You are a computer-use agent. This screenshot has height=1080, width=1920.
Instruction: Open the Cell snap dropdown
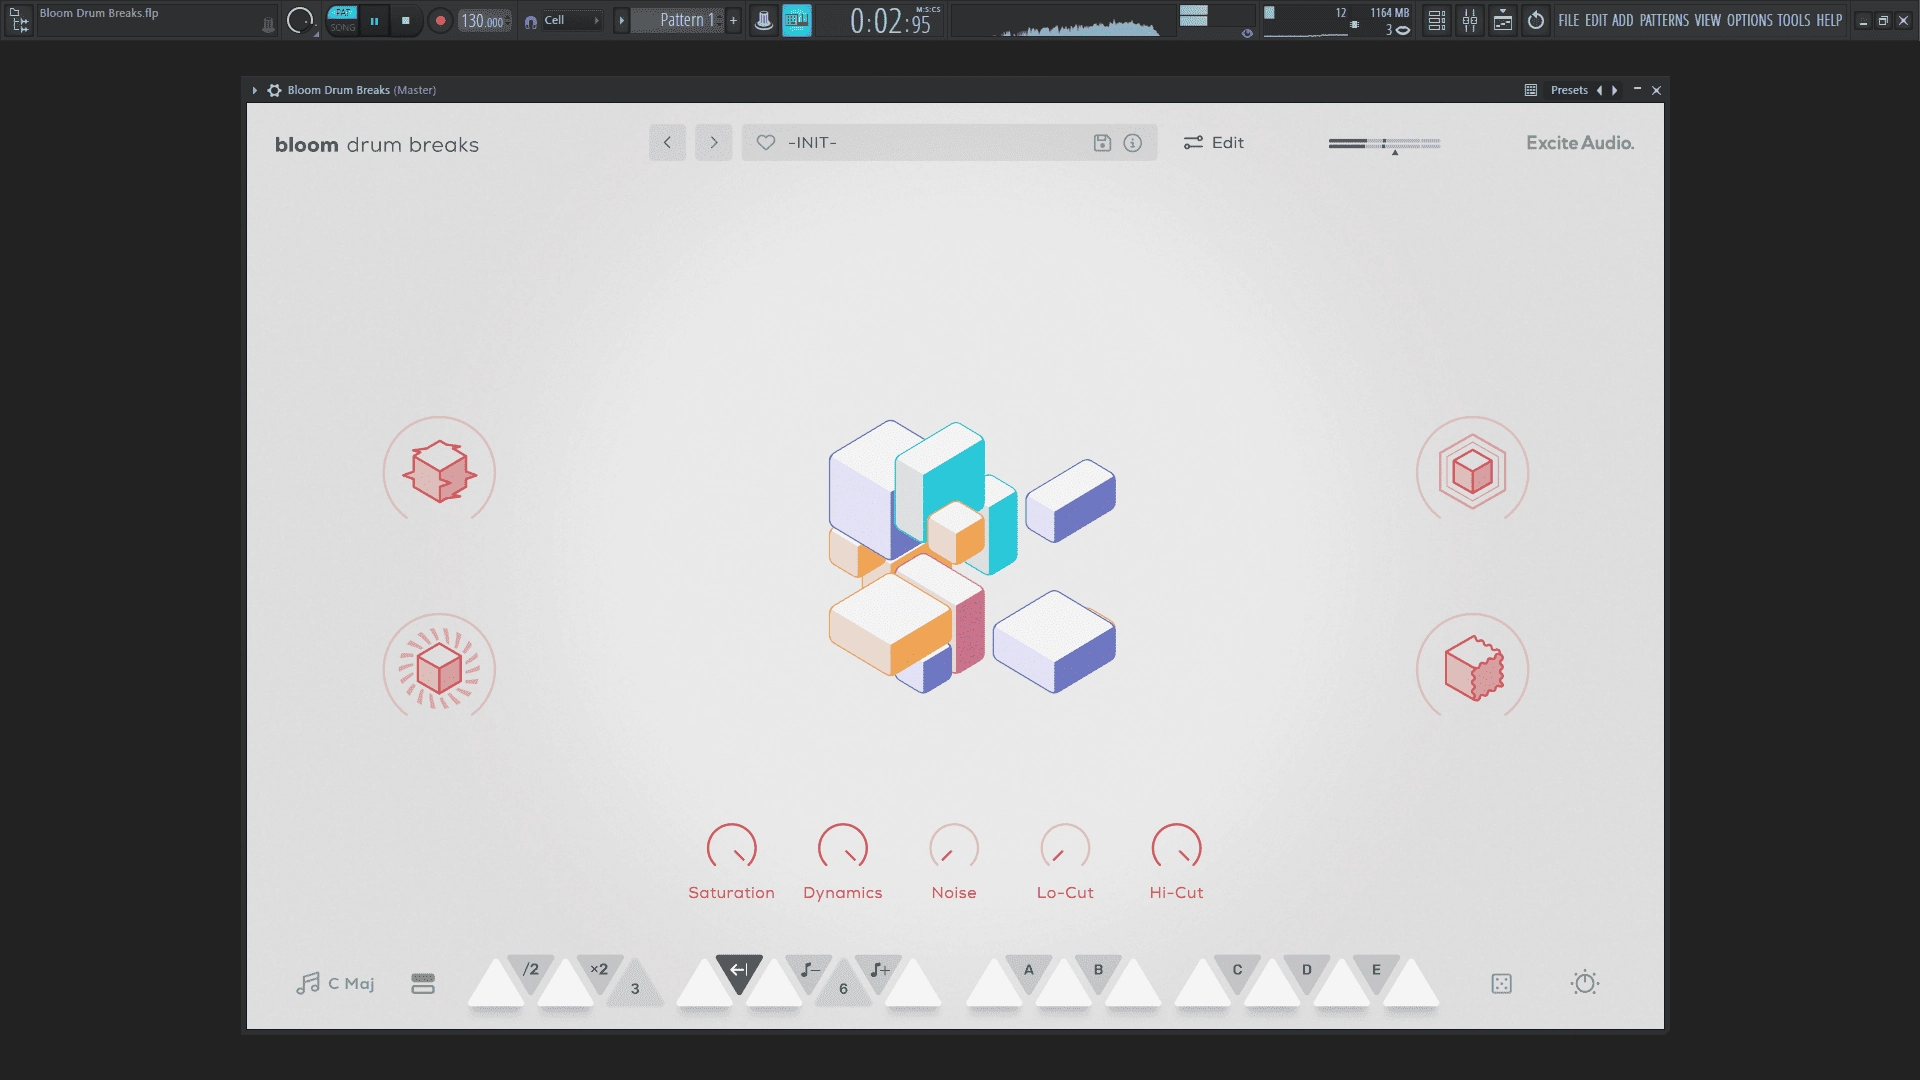pos(571,20)
